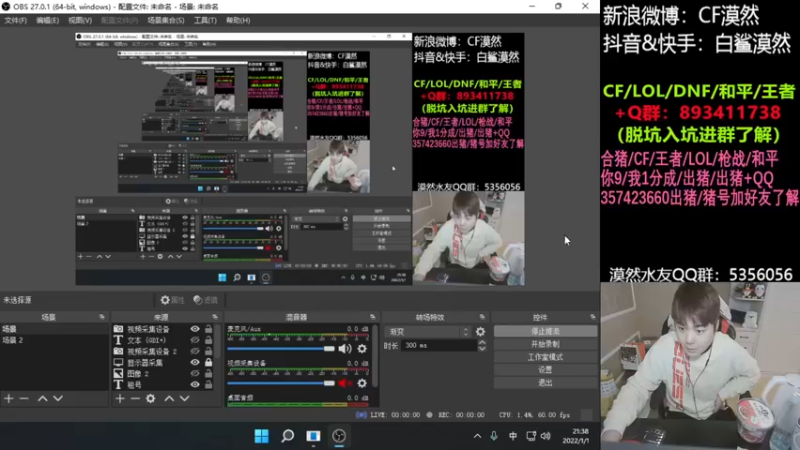Open the volume tray icon
Image resolution: width=800 pixels, height=450 pixels.
tap(546, 436)
